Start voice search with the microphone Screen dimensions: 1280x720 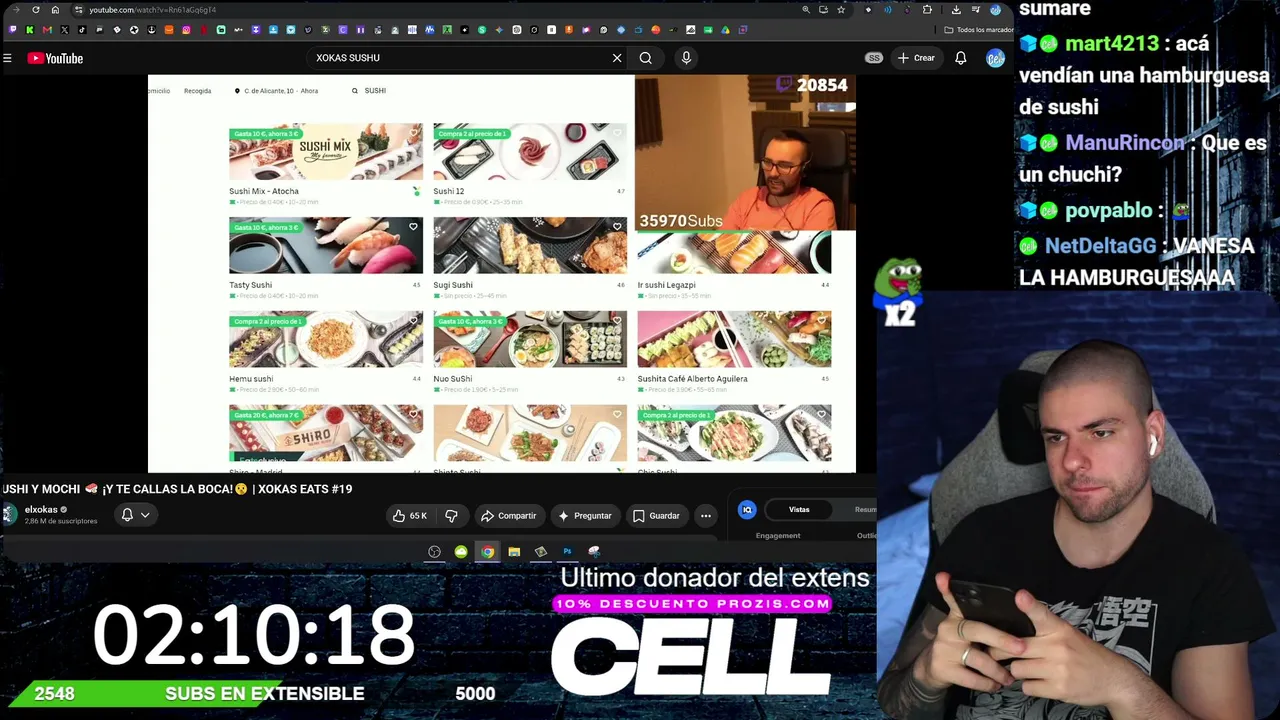[686, 58]
